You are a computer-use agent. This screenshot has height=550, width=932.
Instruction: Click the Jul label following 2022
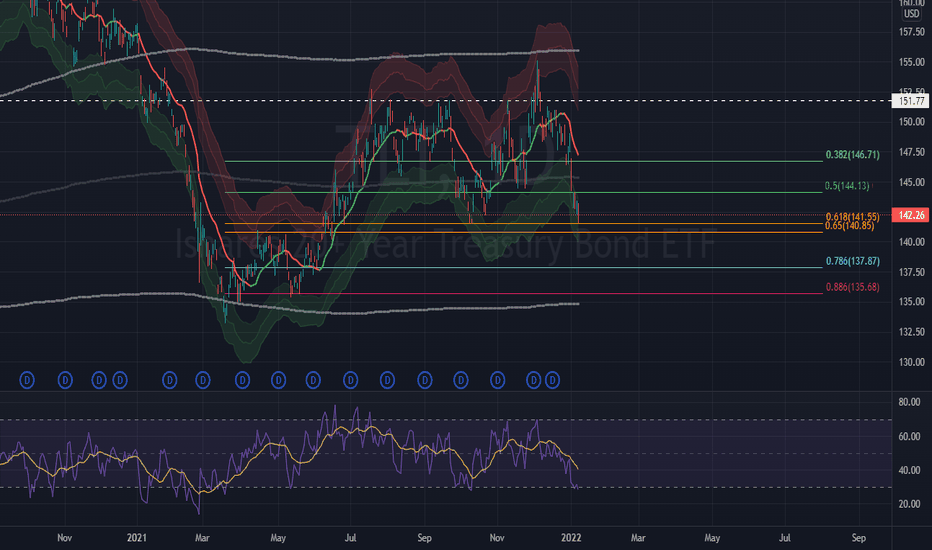(785, 538)
